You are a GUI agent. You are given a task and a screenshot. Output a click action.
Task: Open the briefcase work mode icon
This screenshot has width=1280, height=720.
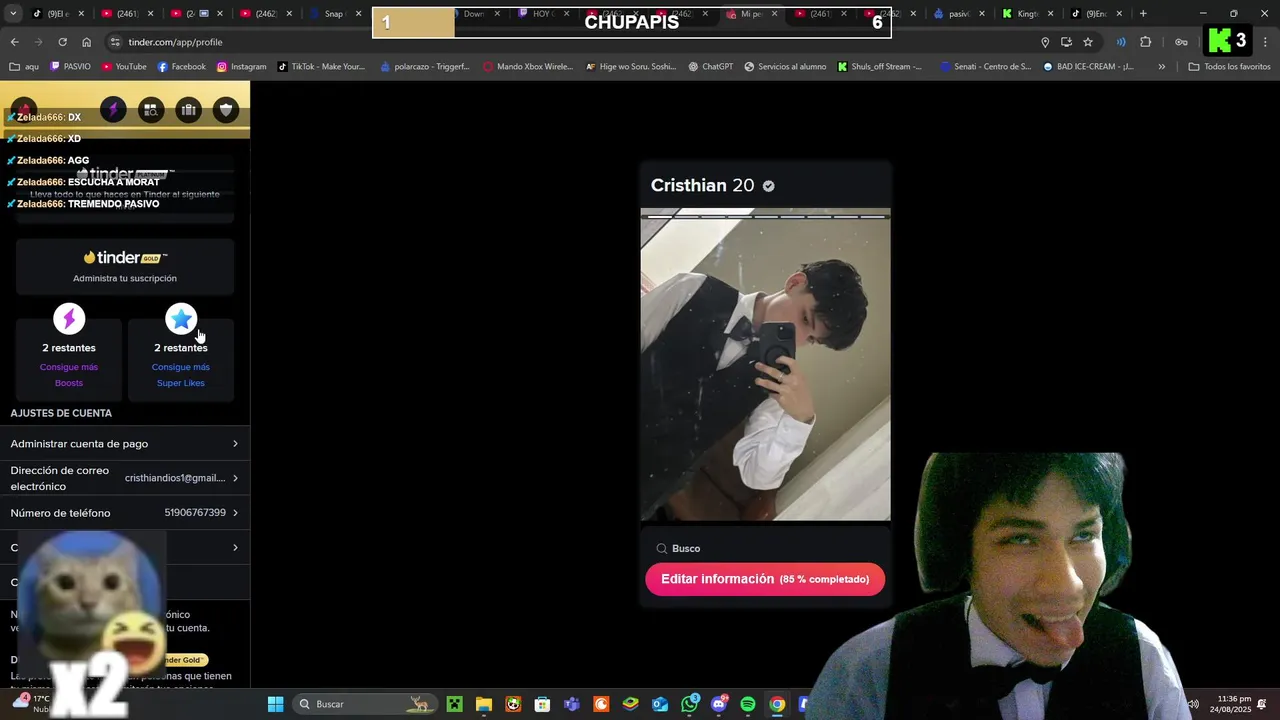tap(189, 110)
